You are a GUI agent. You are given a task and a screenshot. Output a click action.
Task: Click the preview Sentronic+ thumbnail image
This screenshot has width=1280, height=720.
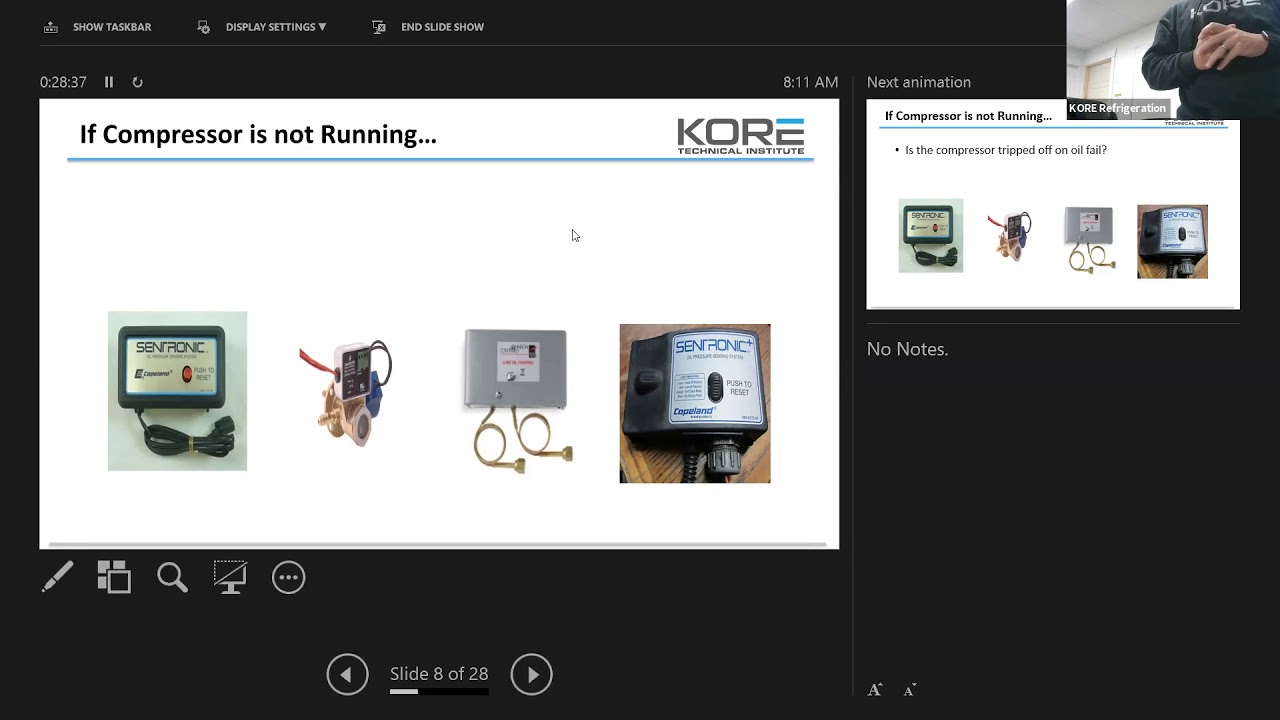click(1172, 242)
